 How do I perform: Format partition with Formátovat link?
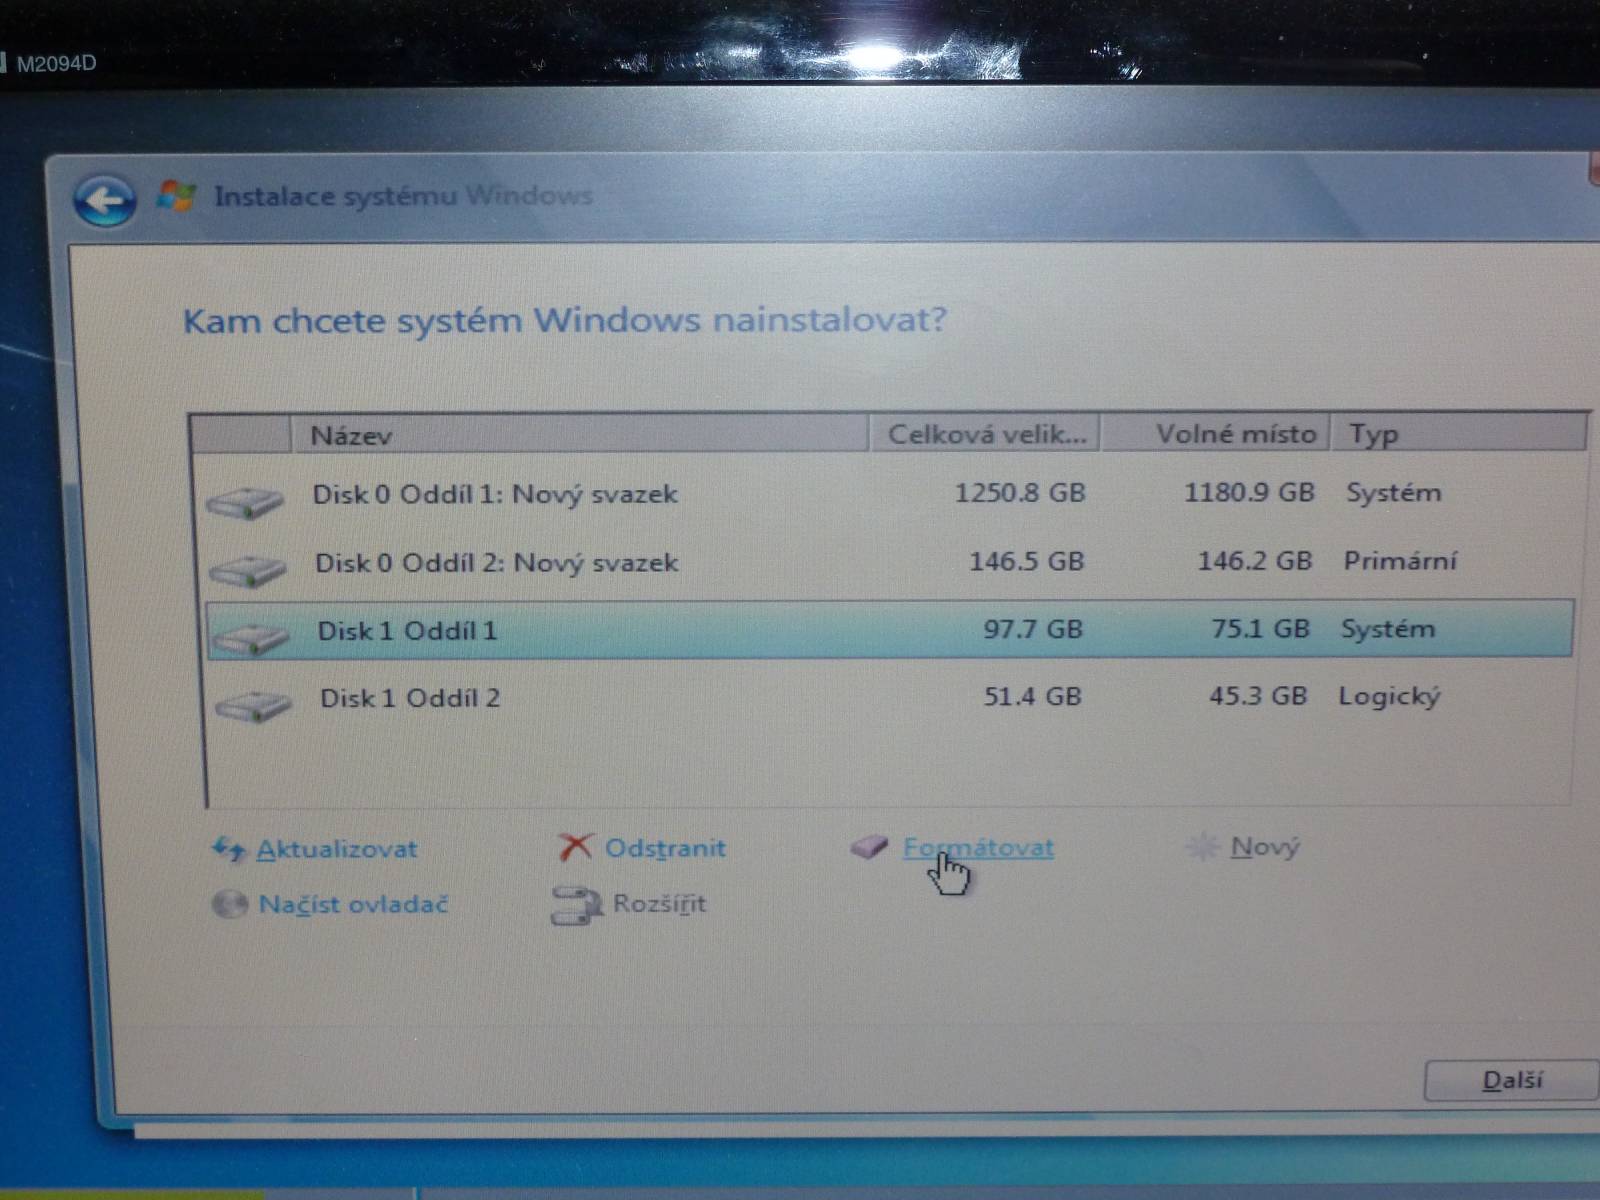tap(978, 848)
